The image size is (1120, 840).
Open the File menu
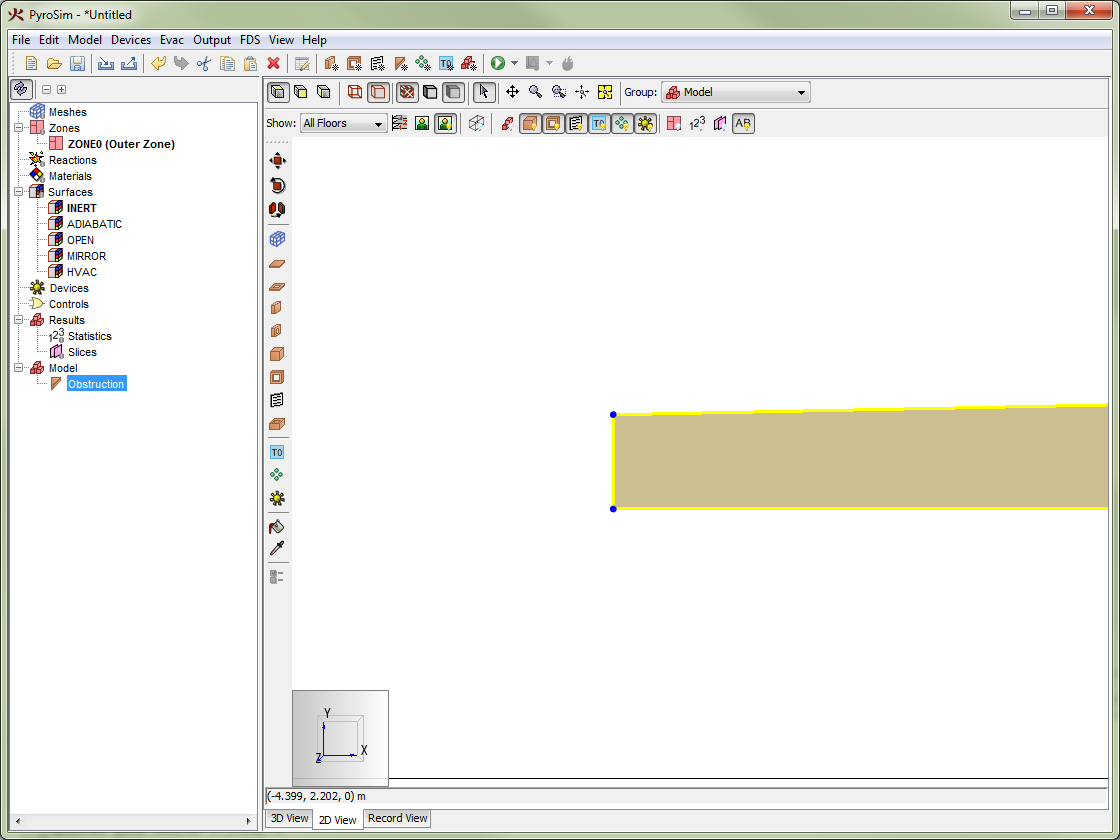[x=21, y=40]
